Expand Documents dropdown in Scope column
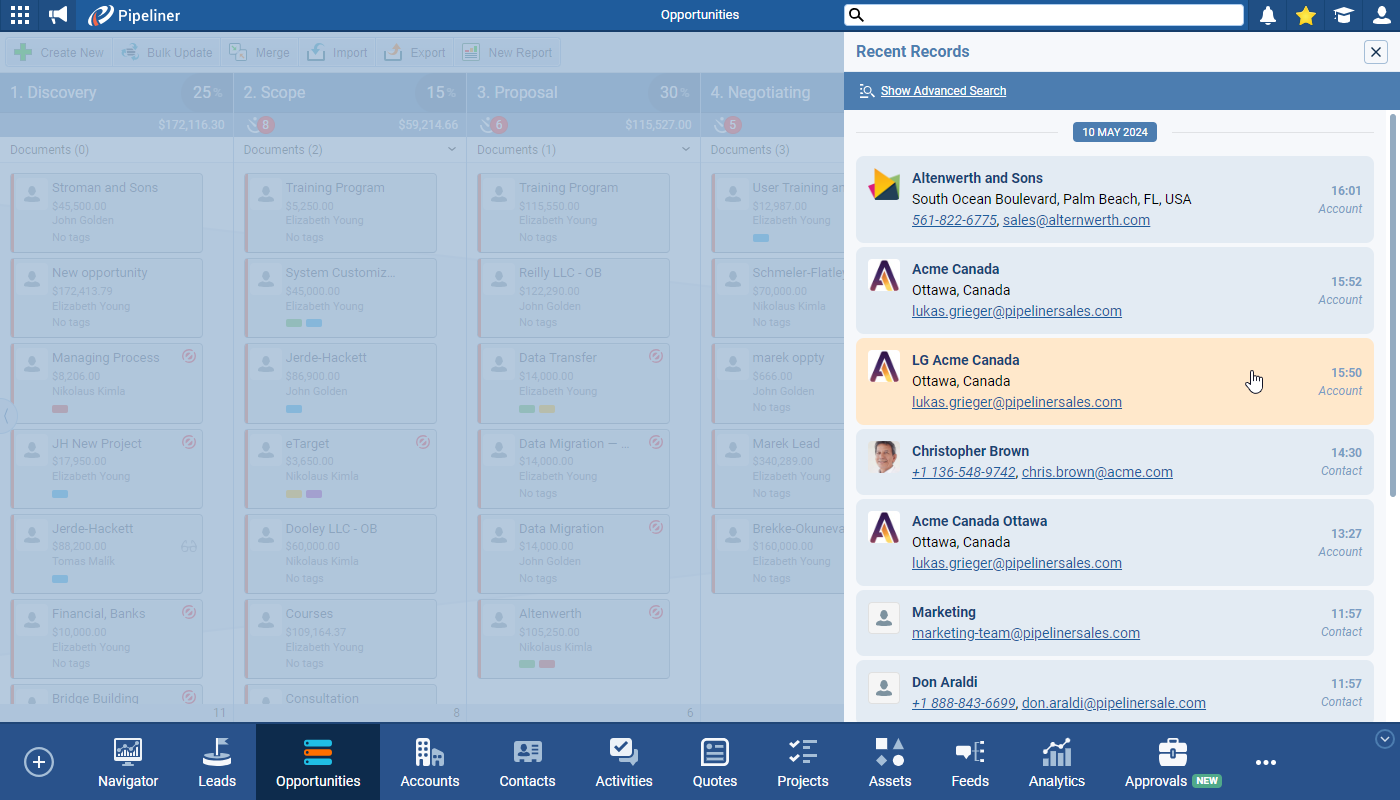Image resolution: width=1400 pixels, height=800 pixels. click(452, 150)
